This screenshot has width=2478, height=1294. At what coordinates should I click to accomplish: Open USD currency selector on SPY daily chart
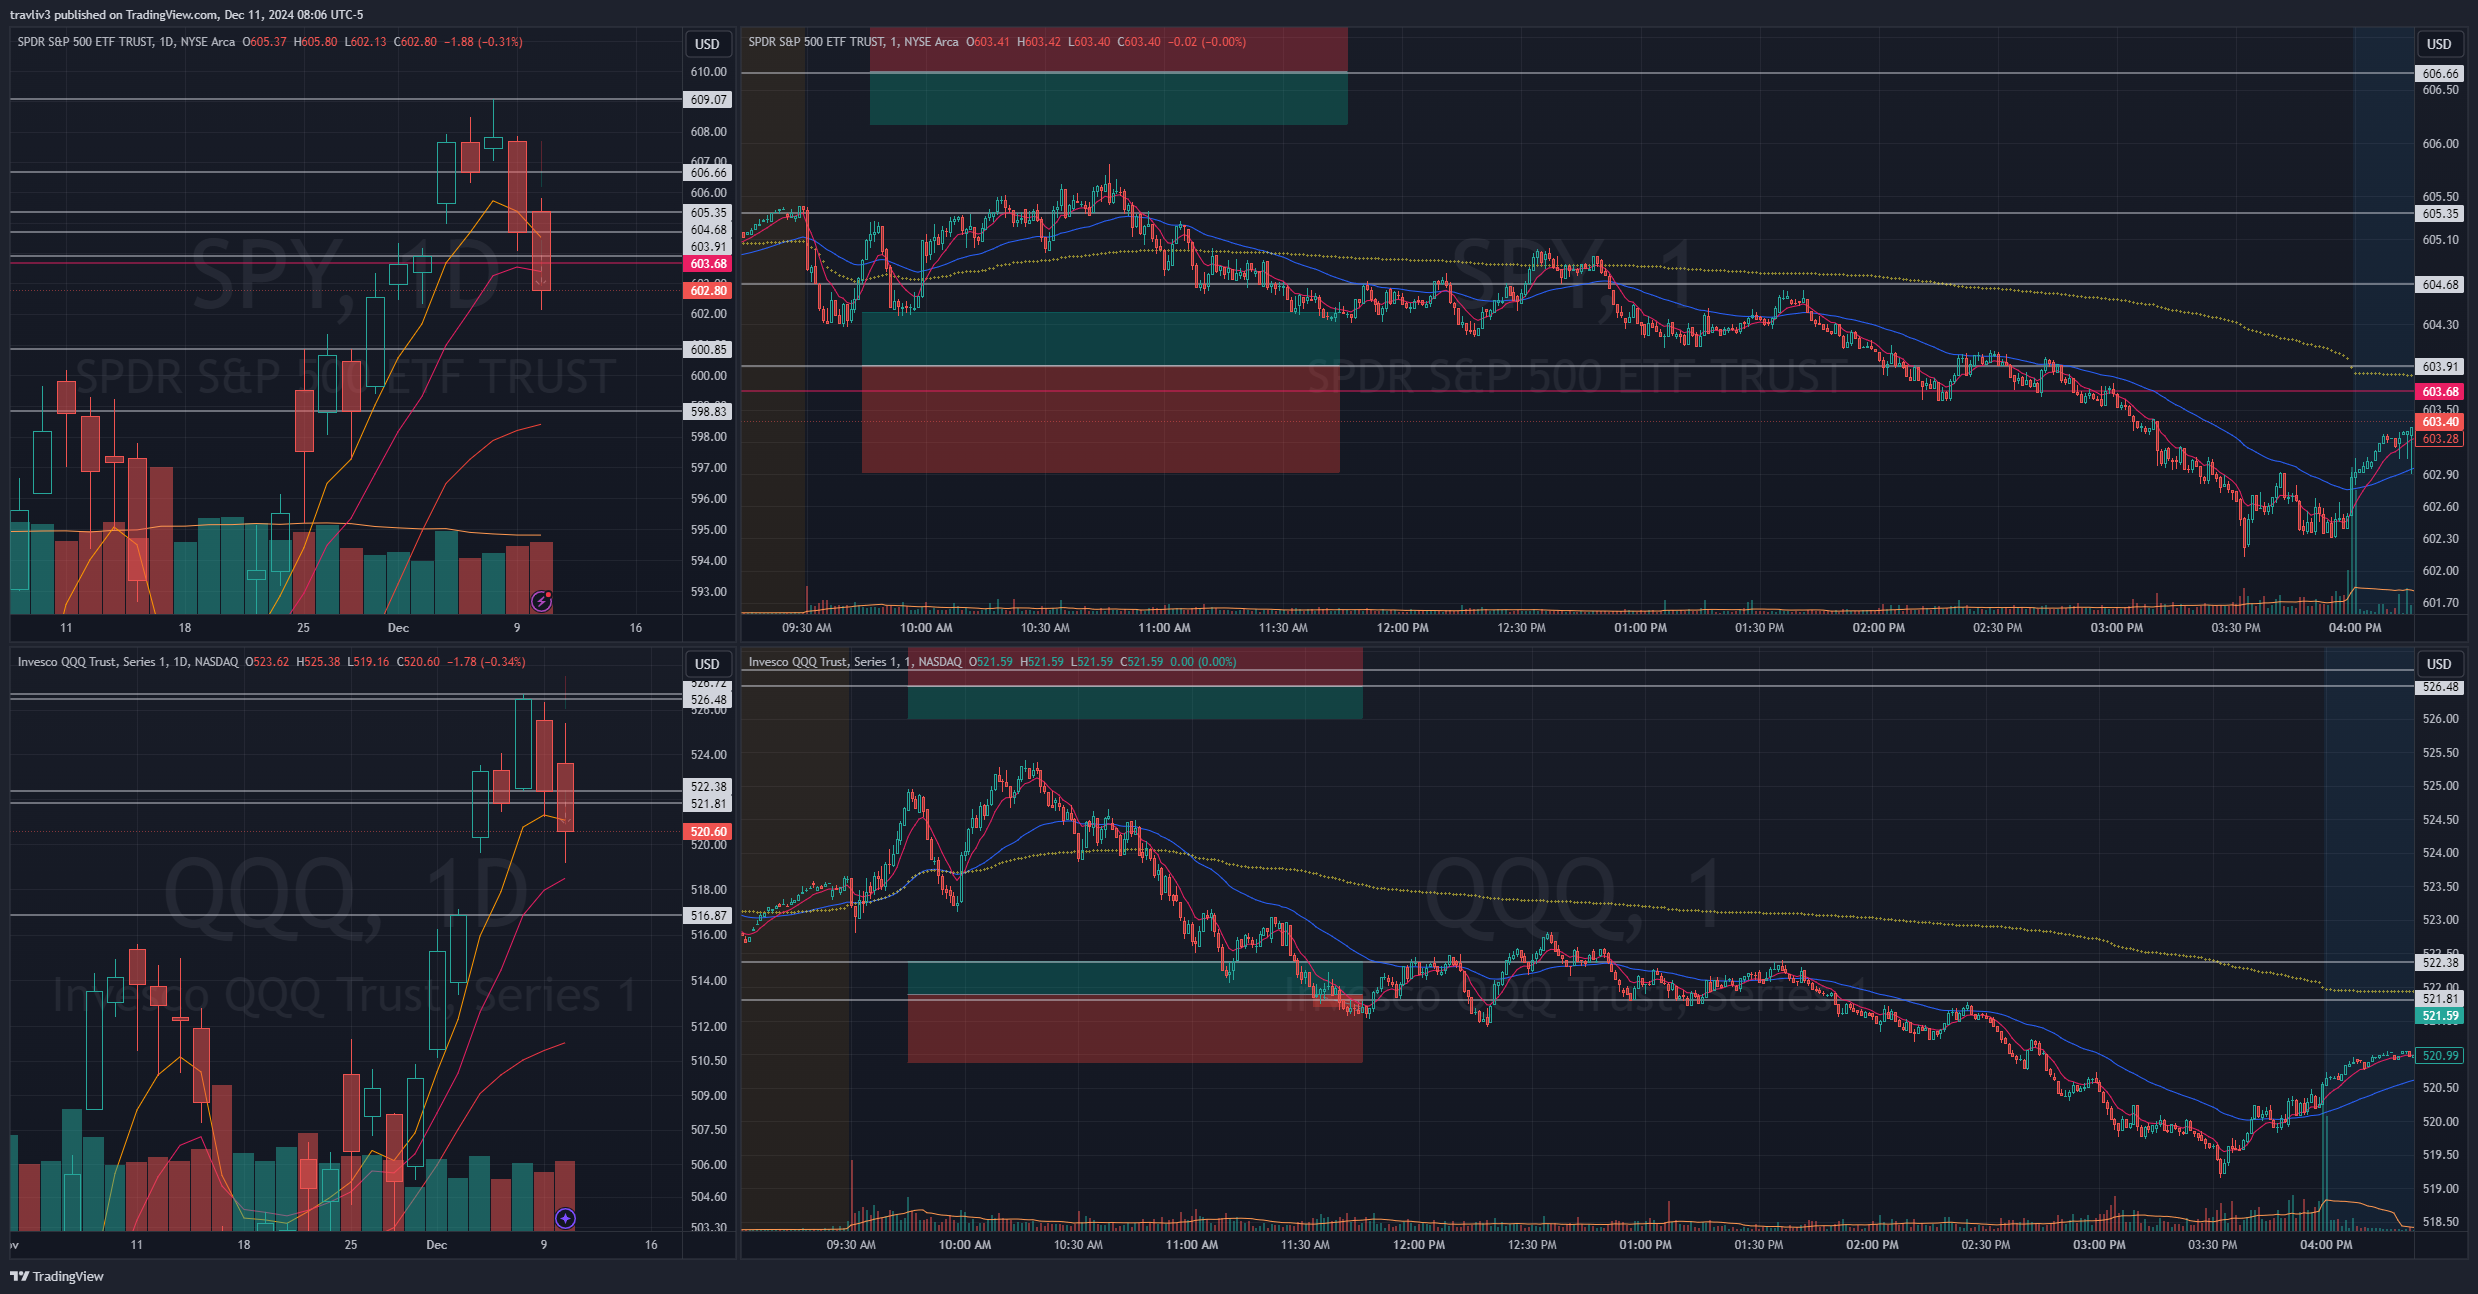(x=707, y=44)
